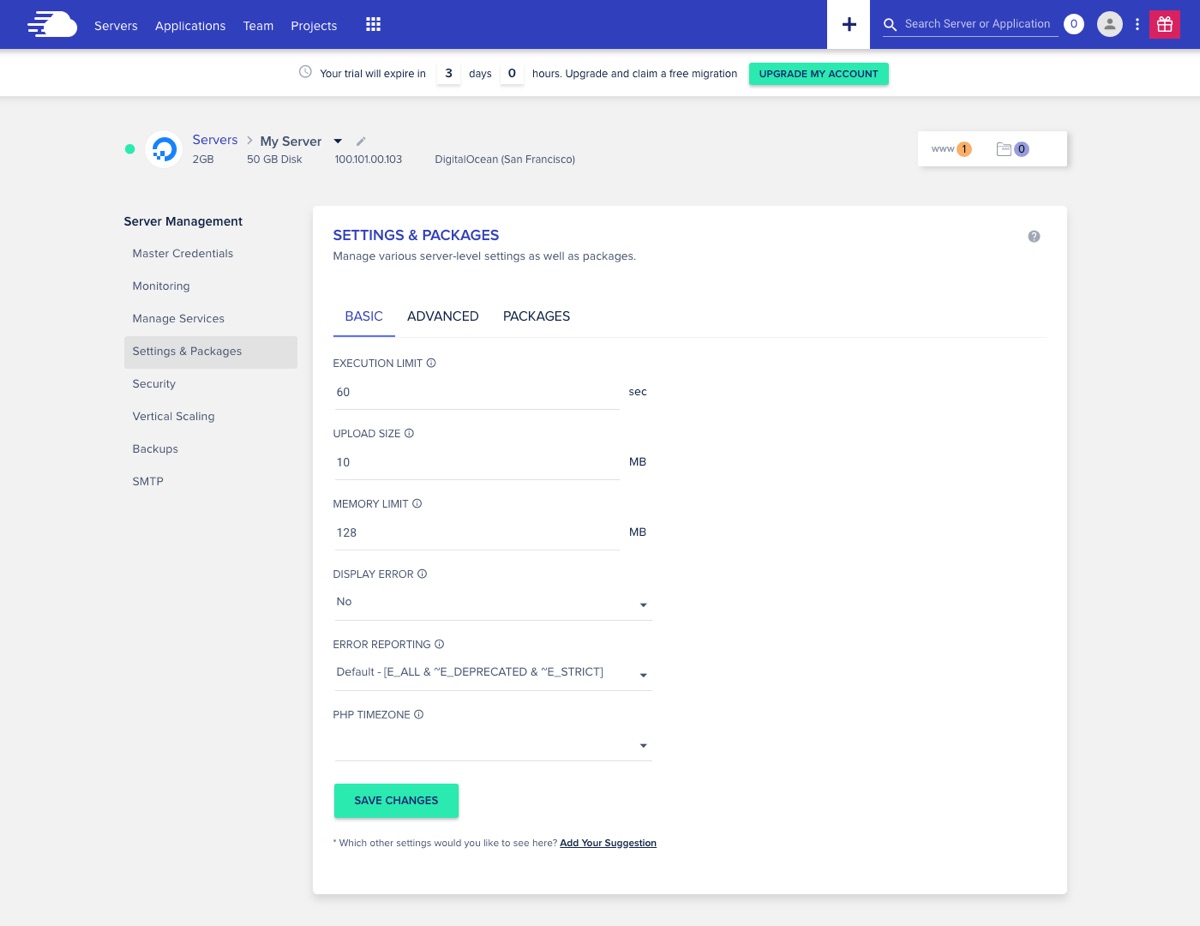Click the search magnifier icon
The height and width of the screenshot is (926, 1200).
tap(890, 25)
